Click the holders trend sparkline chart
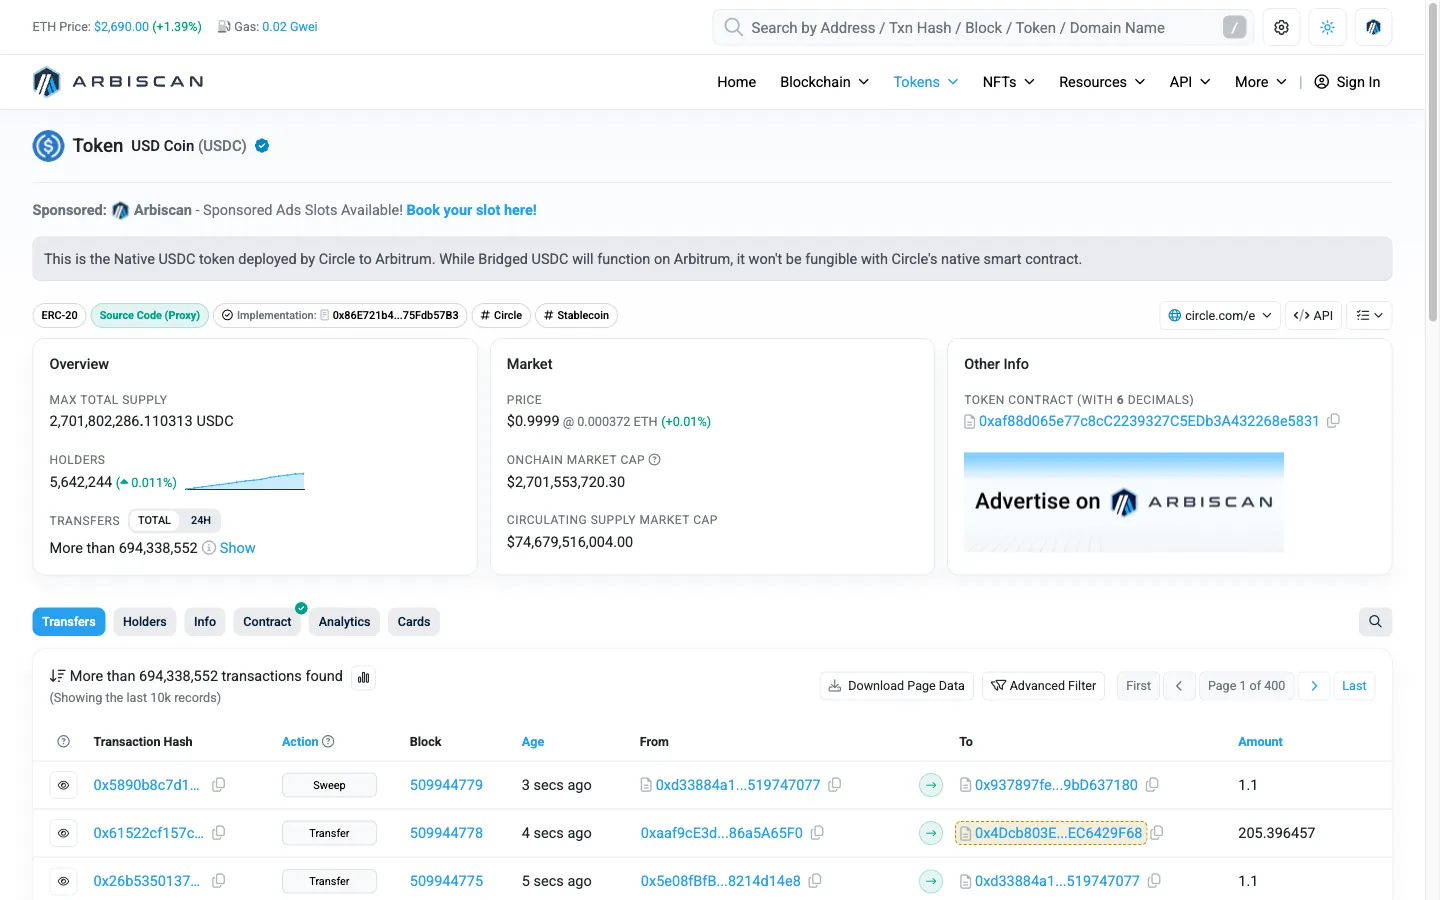This screenshot has height=900, width=1440. tap(245, 481)
